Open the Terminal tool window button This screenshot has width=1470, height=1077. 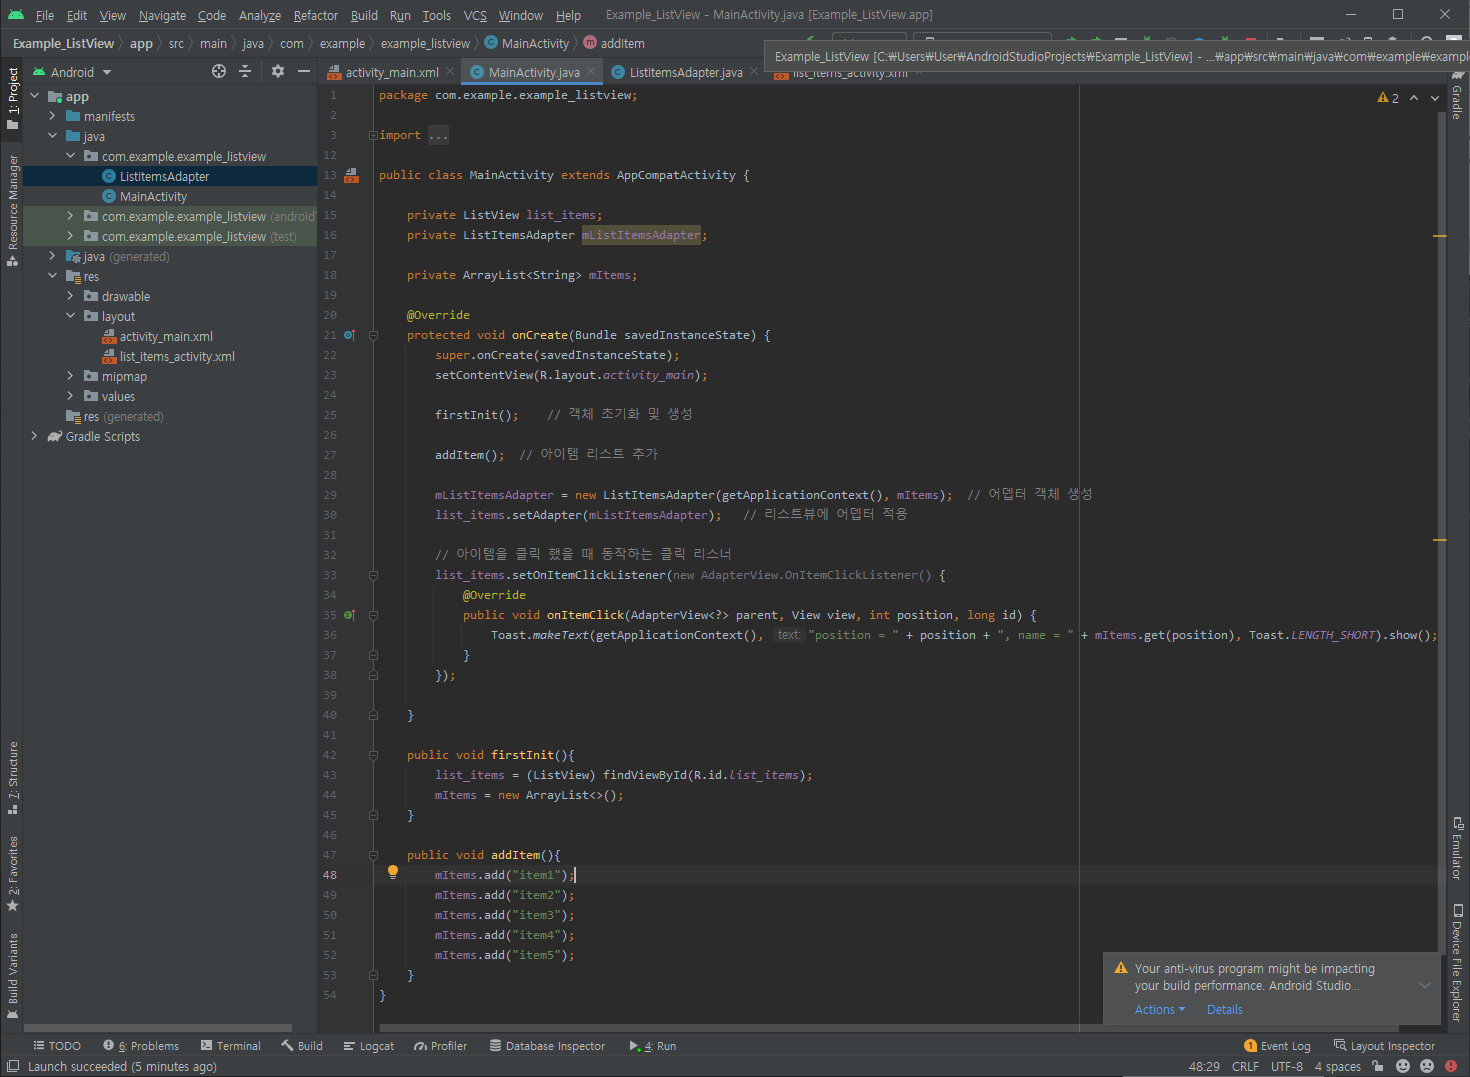231,1046
